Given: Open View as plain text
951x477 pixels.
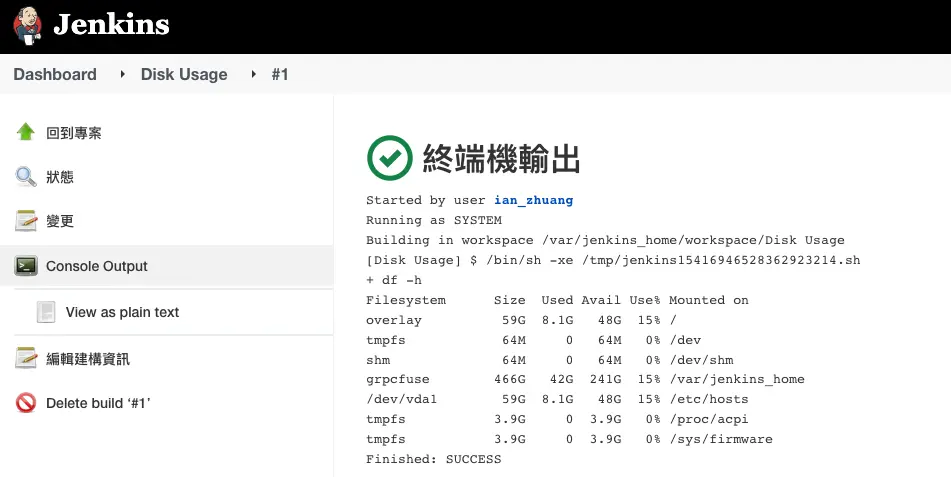Looking at the screenshot, I should coord(122,312).
